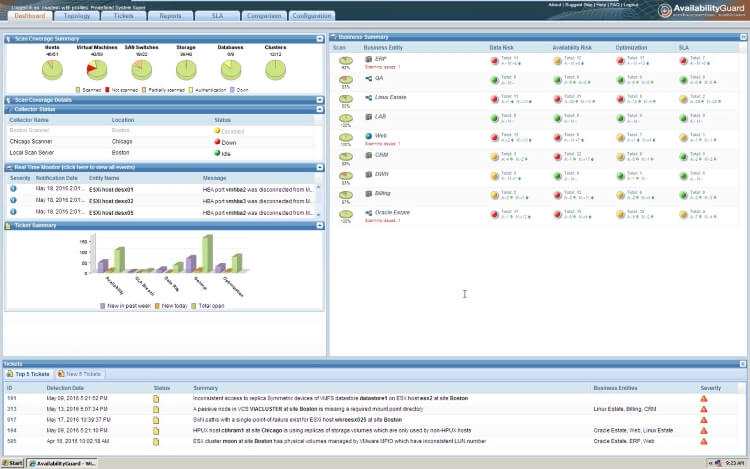Image resolution: width=750 pixels, height=469 pixels.
Task: Sort tickets by Severity column header
Action: 711,388
